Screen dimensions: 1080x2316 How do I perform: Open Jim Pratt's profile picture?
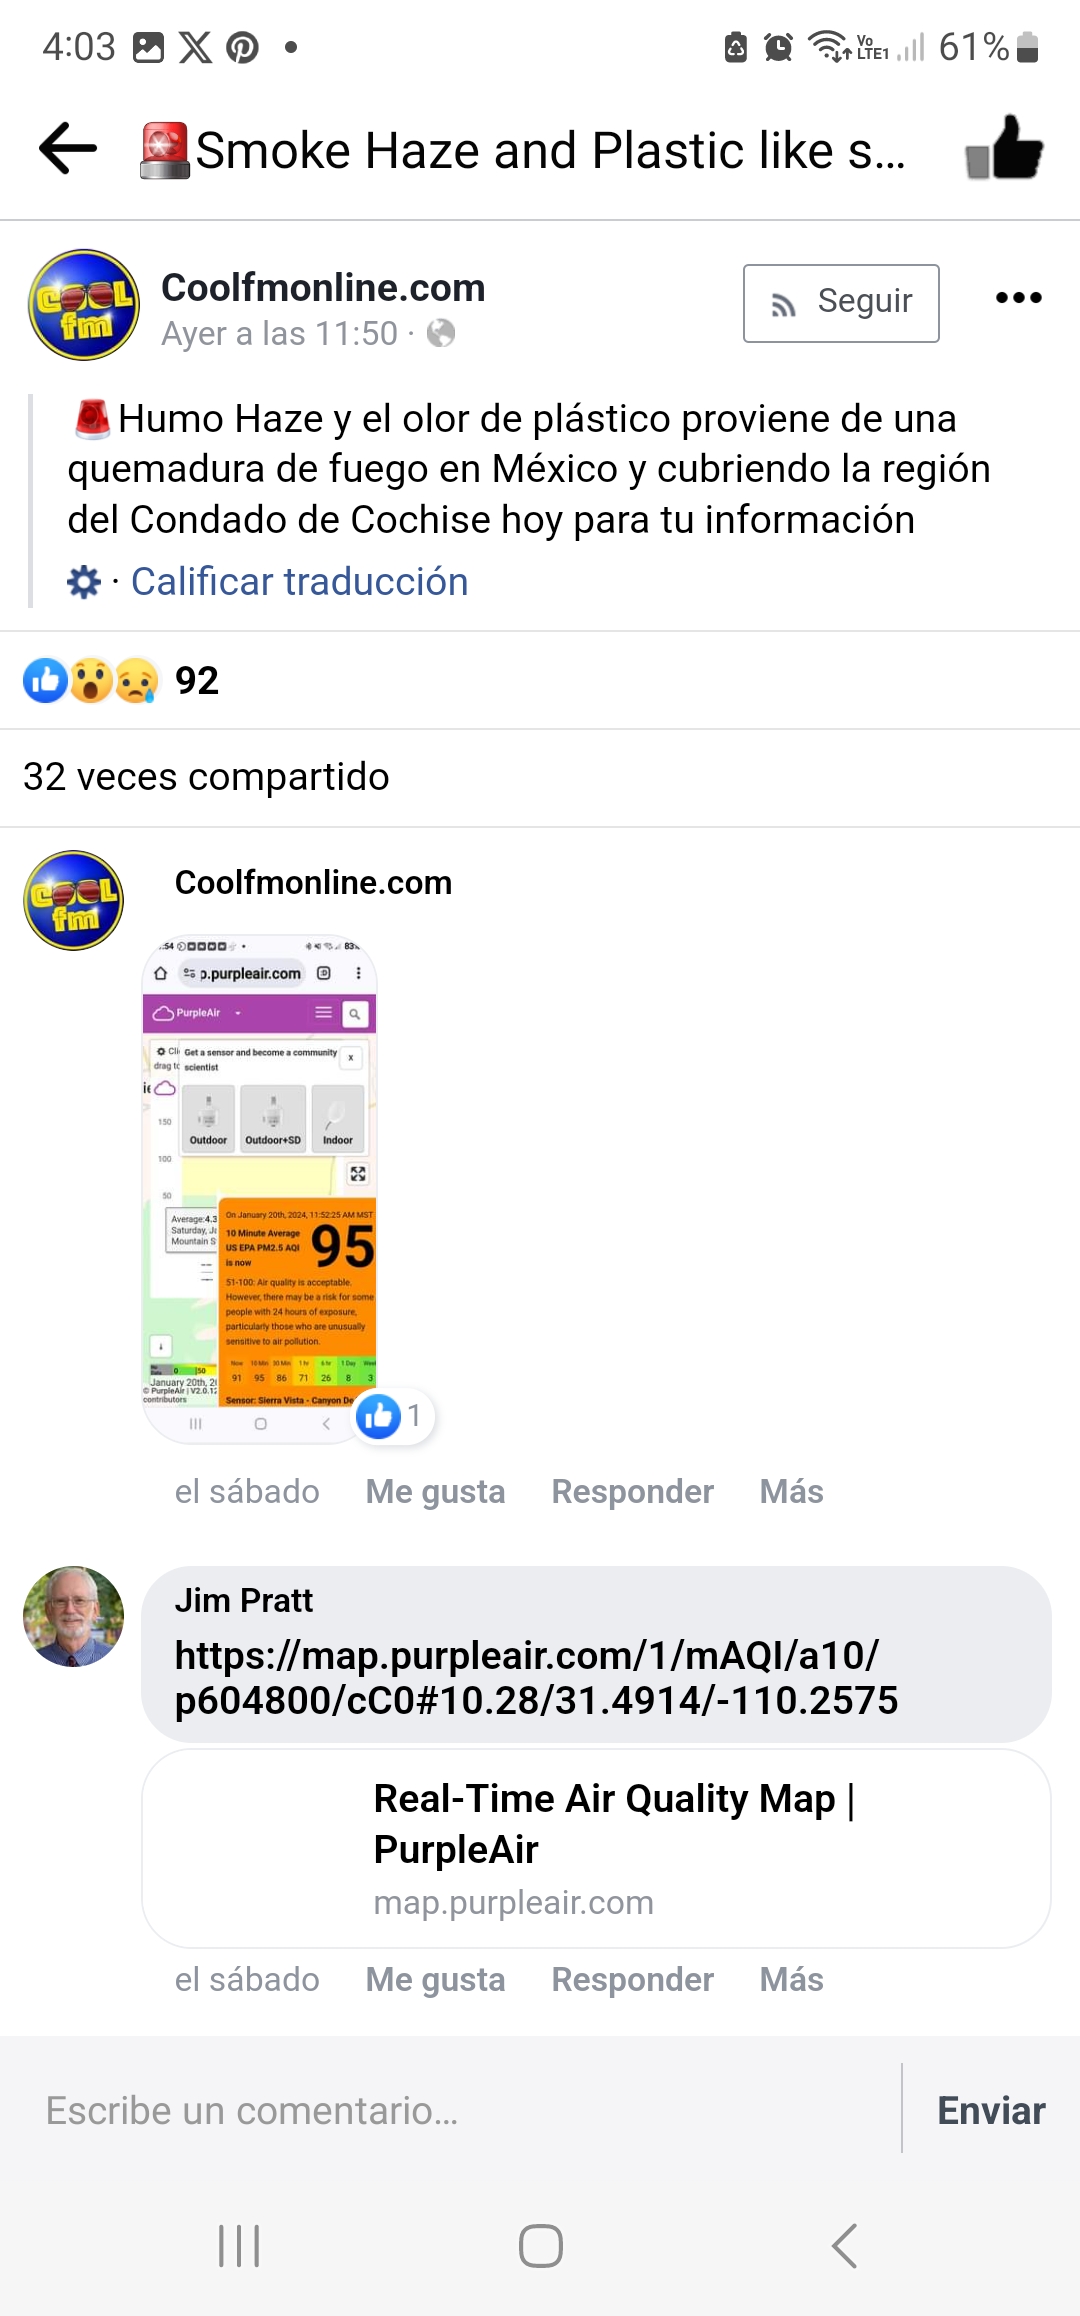tap(74, 1616)
